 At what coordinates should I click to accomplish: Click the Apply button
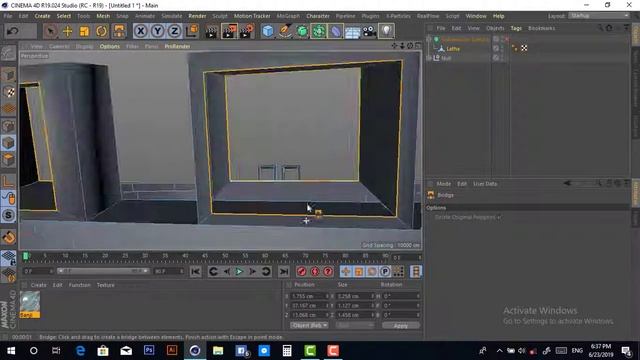(401, 325)
